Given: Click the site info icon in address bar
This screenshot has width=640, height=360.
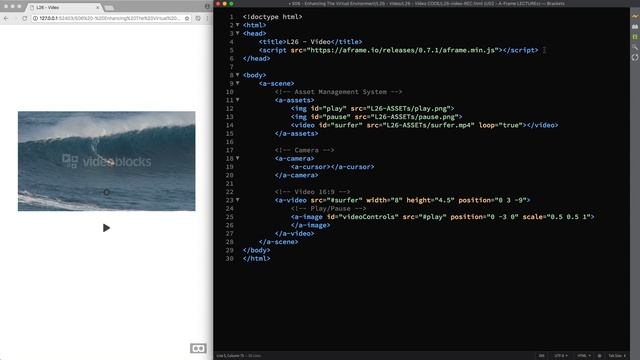Looking at the screenshot, I should 35,18.
